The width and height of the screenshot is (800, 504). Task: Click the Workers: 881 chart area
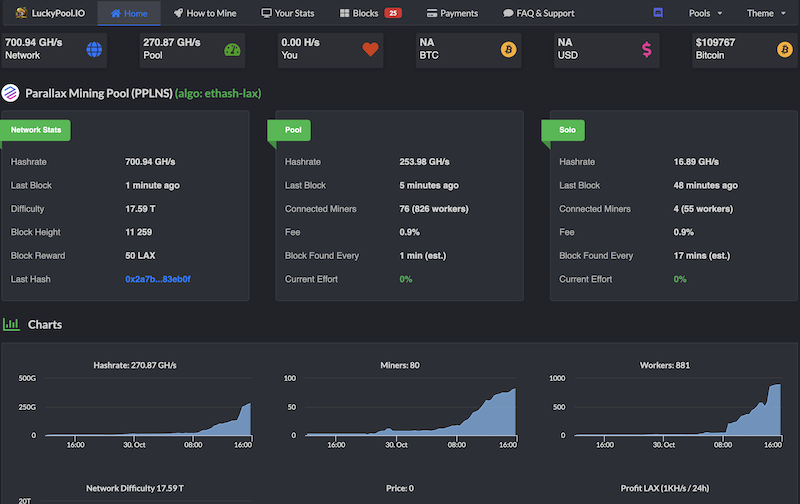click(x=678, y=408)
